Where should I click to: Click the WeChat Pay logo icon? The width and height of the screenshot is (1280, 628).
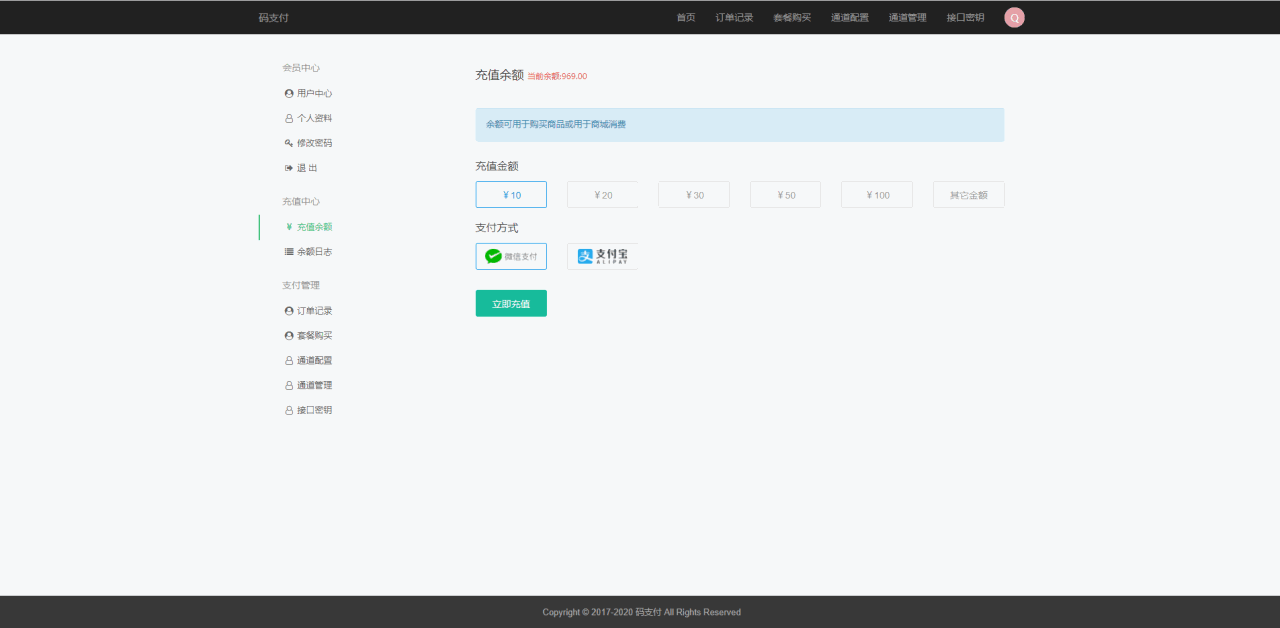493,257
